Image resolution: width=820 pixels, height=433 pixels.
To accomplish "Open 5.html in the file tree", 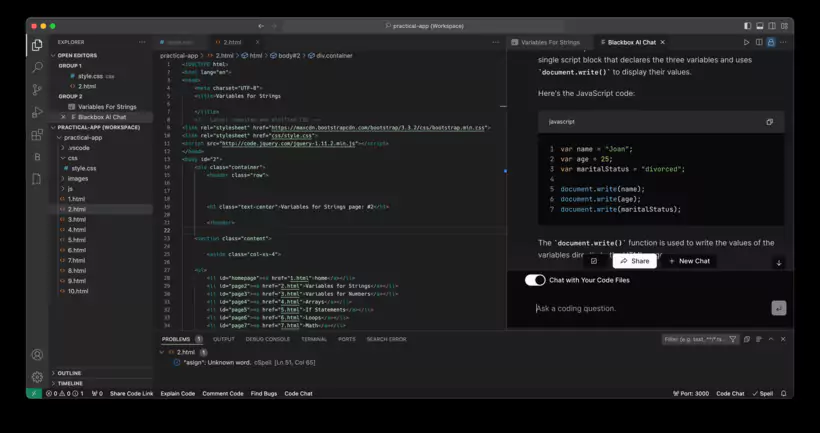I will coord(76,240).
